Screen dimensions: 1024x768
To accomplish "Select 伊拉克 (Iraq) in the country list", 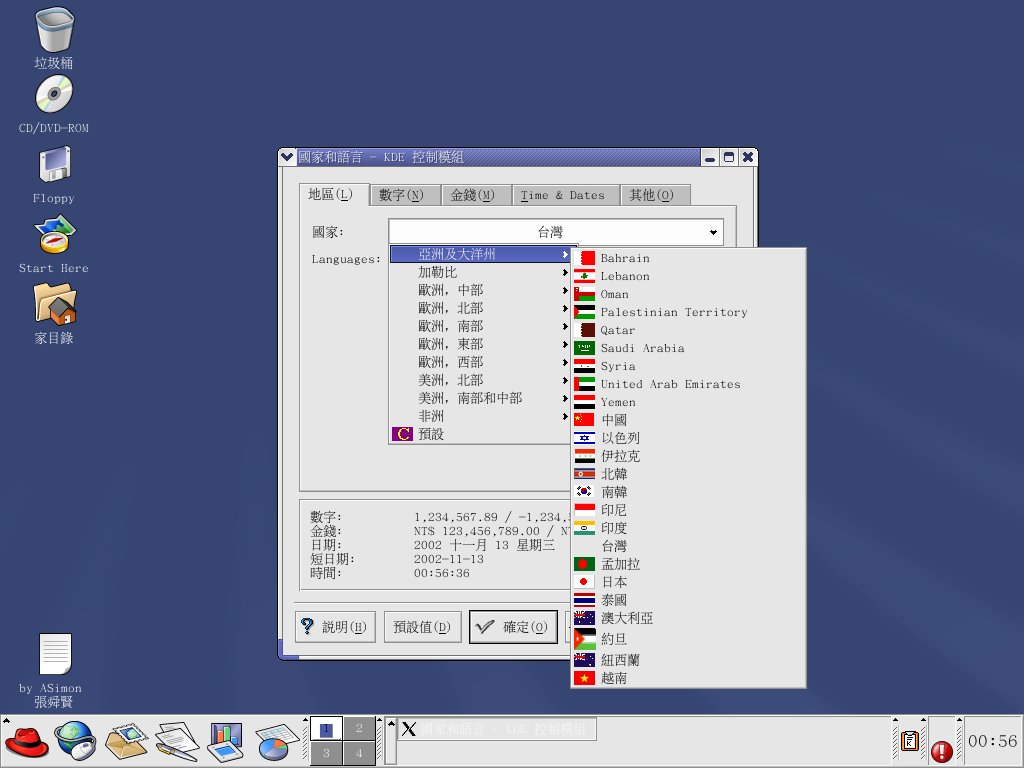I will [688, 456].
